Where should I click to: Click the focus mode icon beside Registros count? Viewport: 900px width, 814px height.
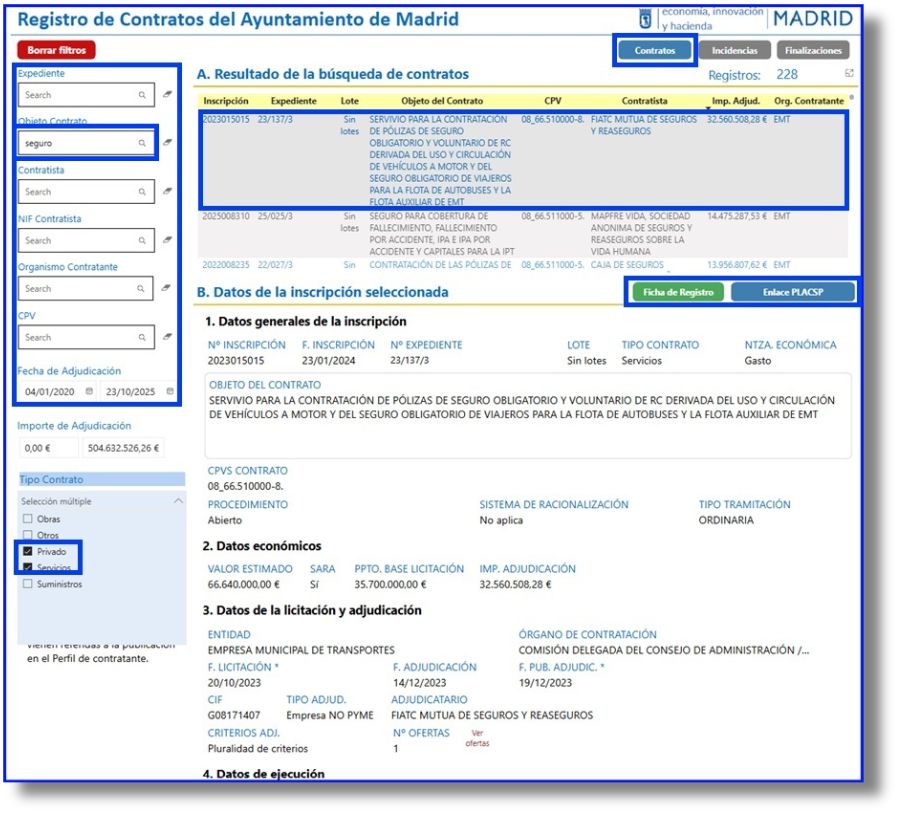tap(849, 73)
